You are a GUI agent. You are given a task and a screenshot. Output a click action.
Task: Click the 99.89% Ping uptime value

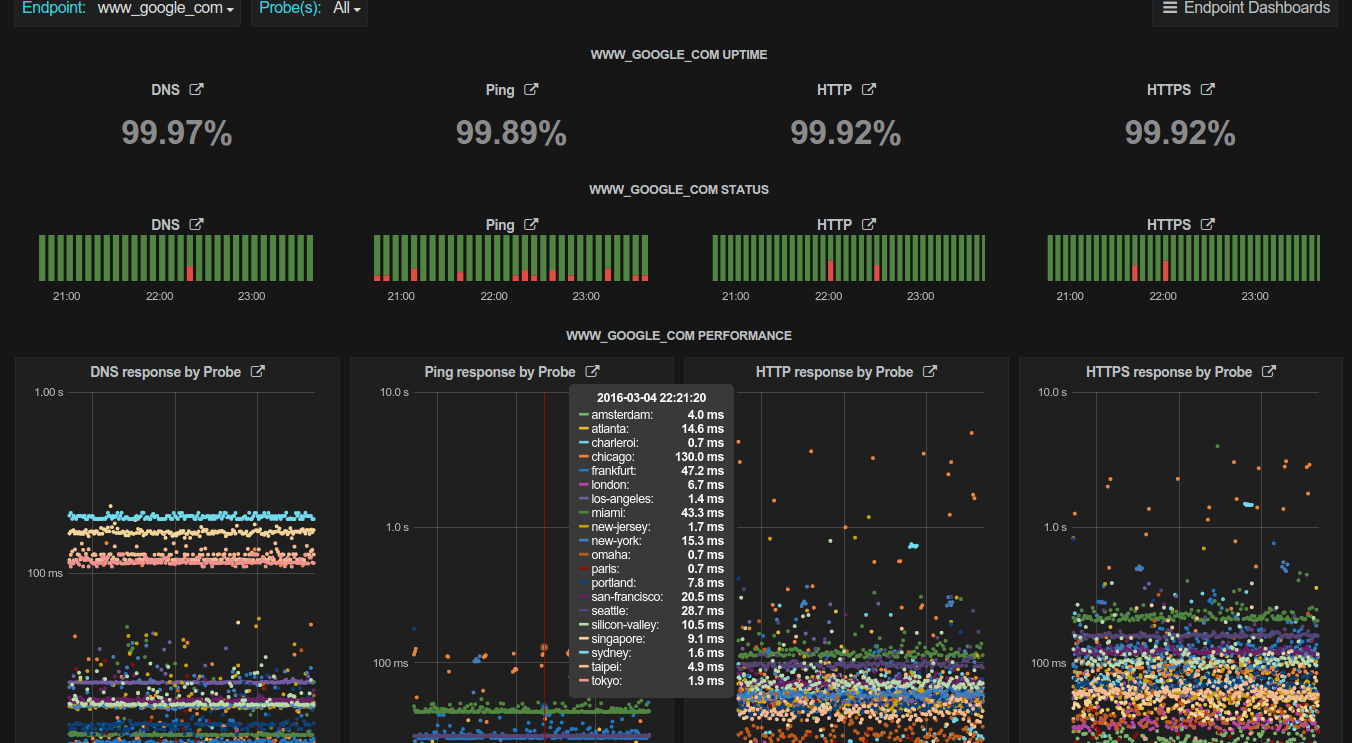coord(511,133)
